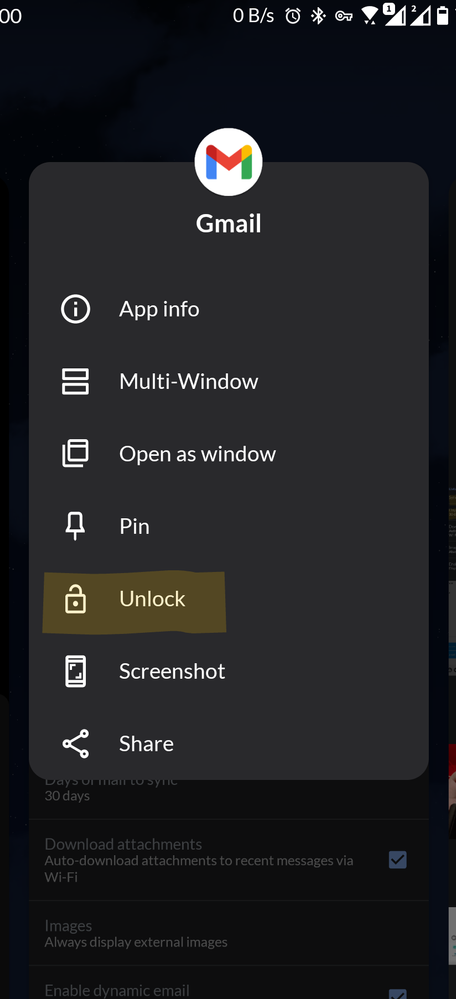Click the Multi-Window split icon
This screenshot has width=456, height=999.
(75, 382)
